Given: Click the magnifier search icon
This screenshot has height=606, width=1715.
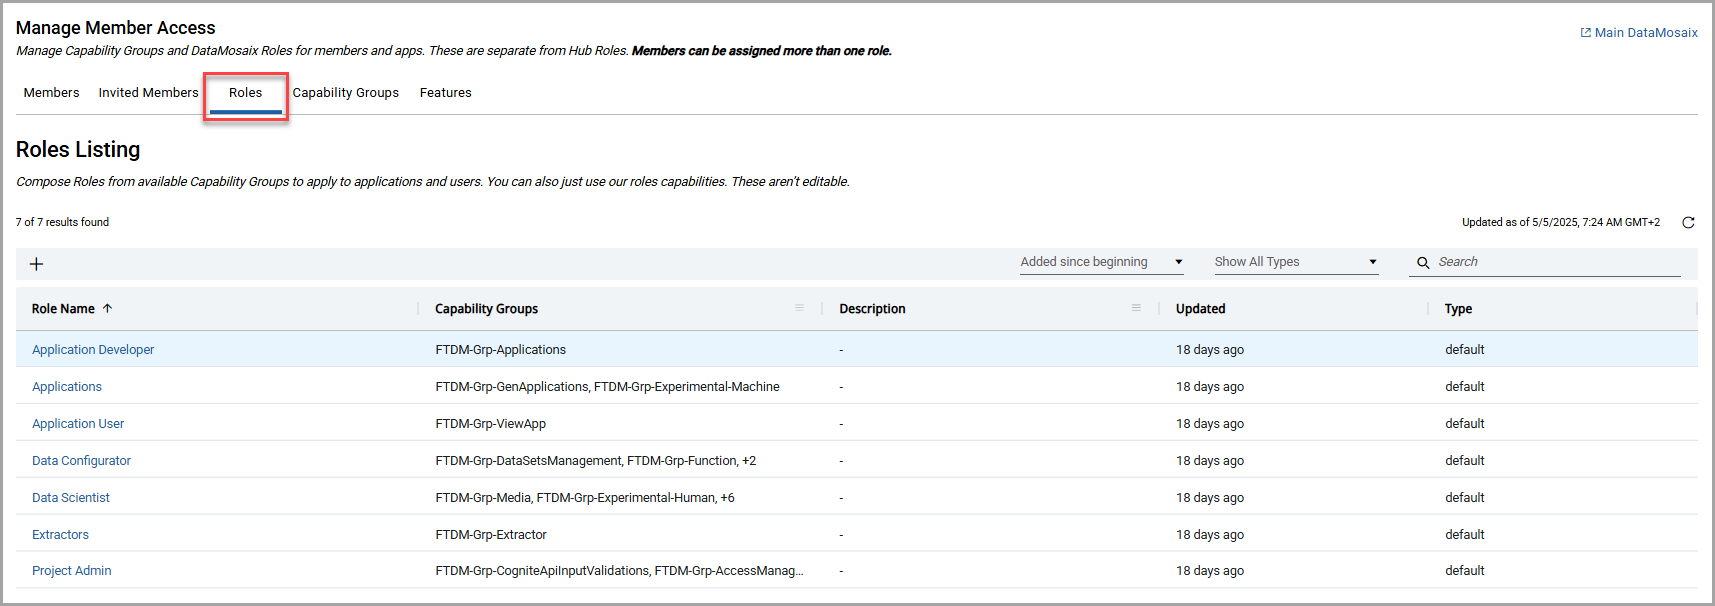Looking at the screenshot, I should click(1423, 263).
